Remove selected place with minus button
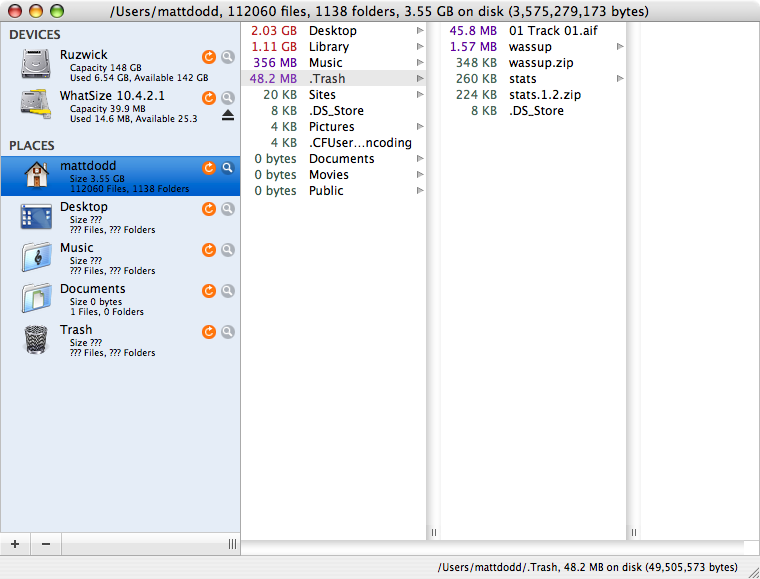The width and height of the screenshot is (760, 579). coord(46,544)
